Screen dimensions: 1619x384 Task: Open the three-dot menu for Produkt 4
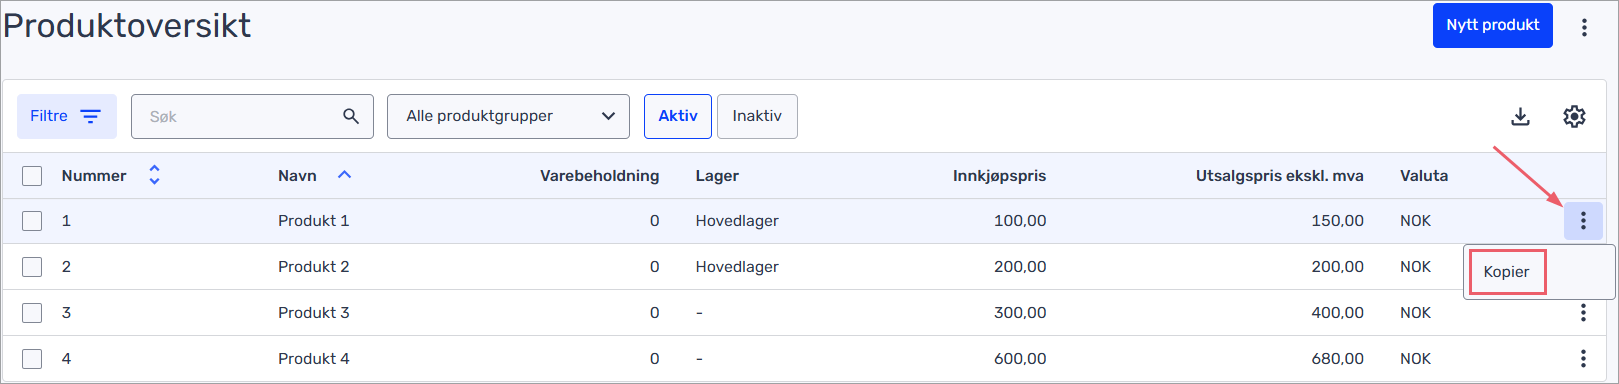pos(1583,358)
